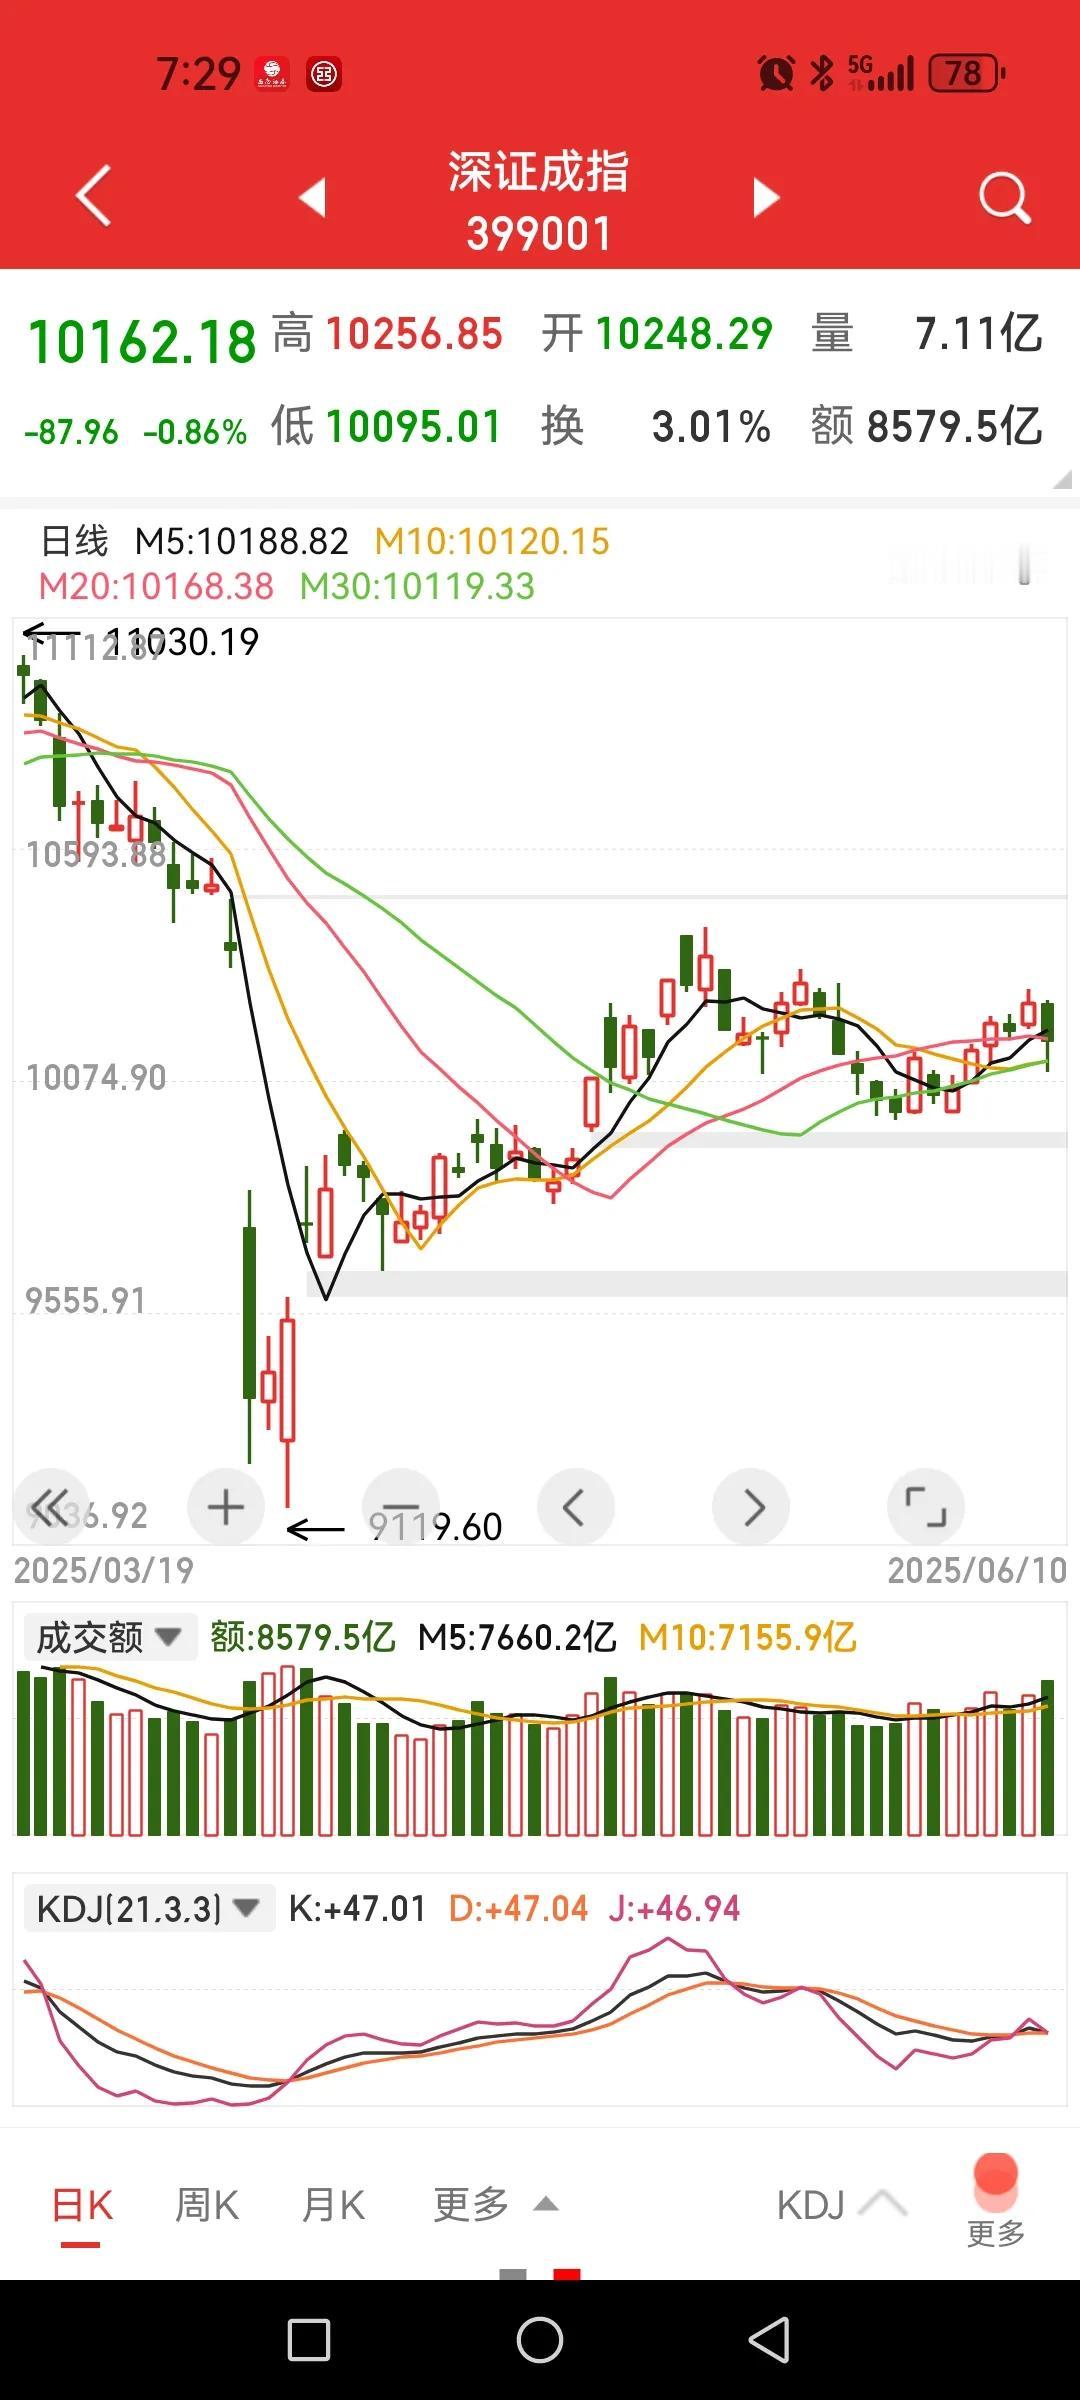Screen dimensions: 1080x2400
Task: Tap the -87.96 point change
Action: [71, 432]
